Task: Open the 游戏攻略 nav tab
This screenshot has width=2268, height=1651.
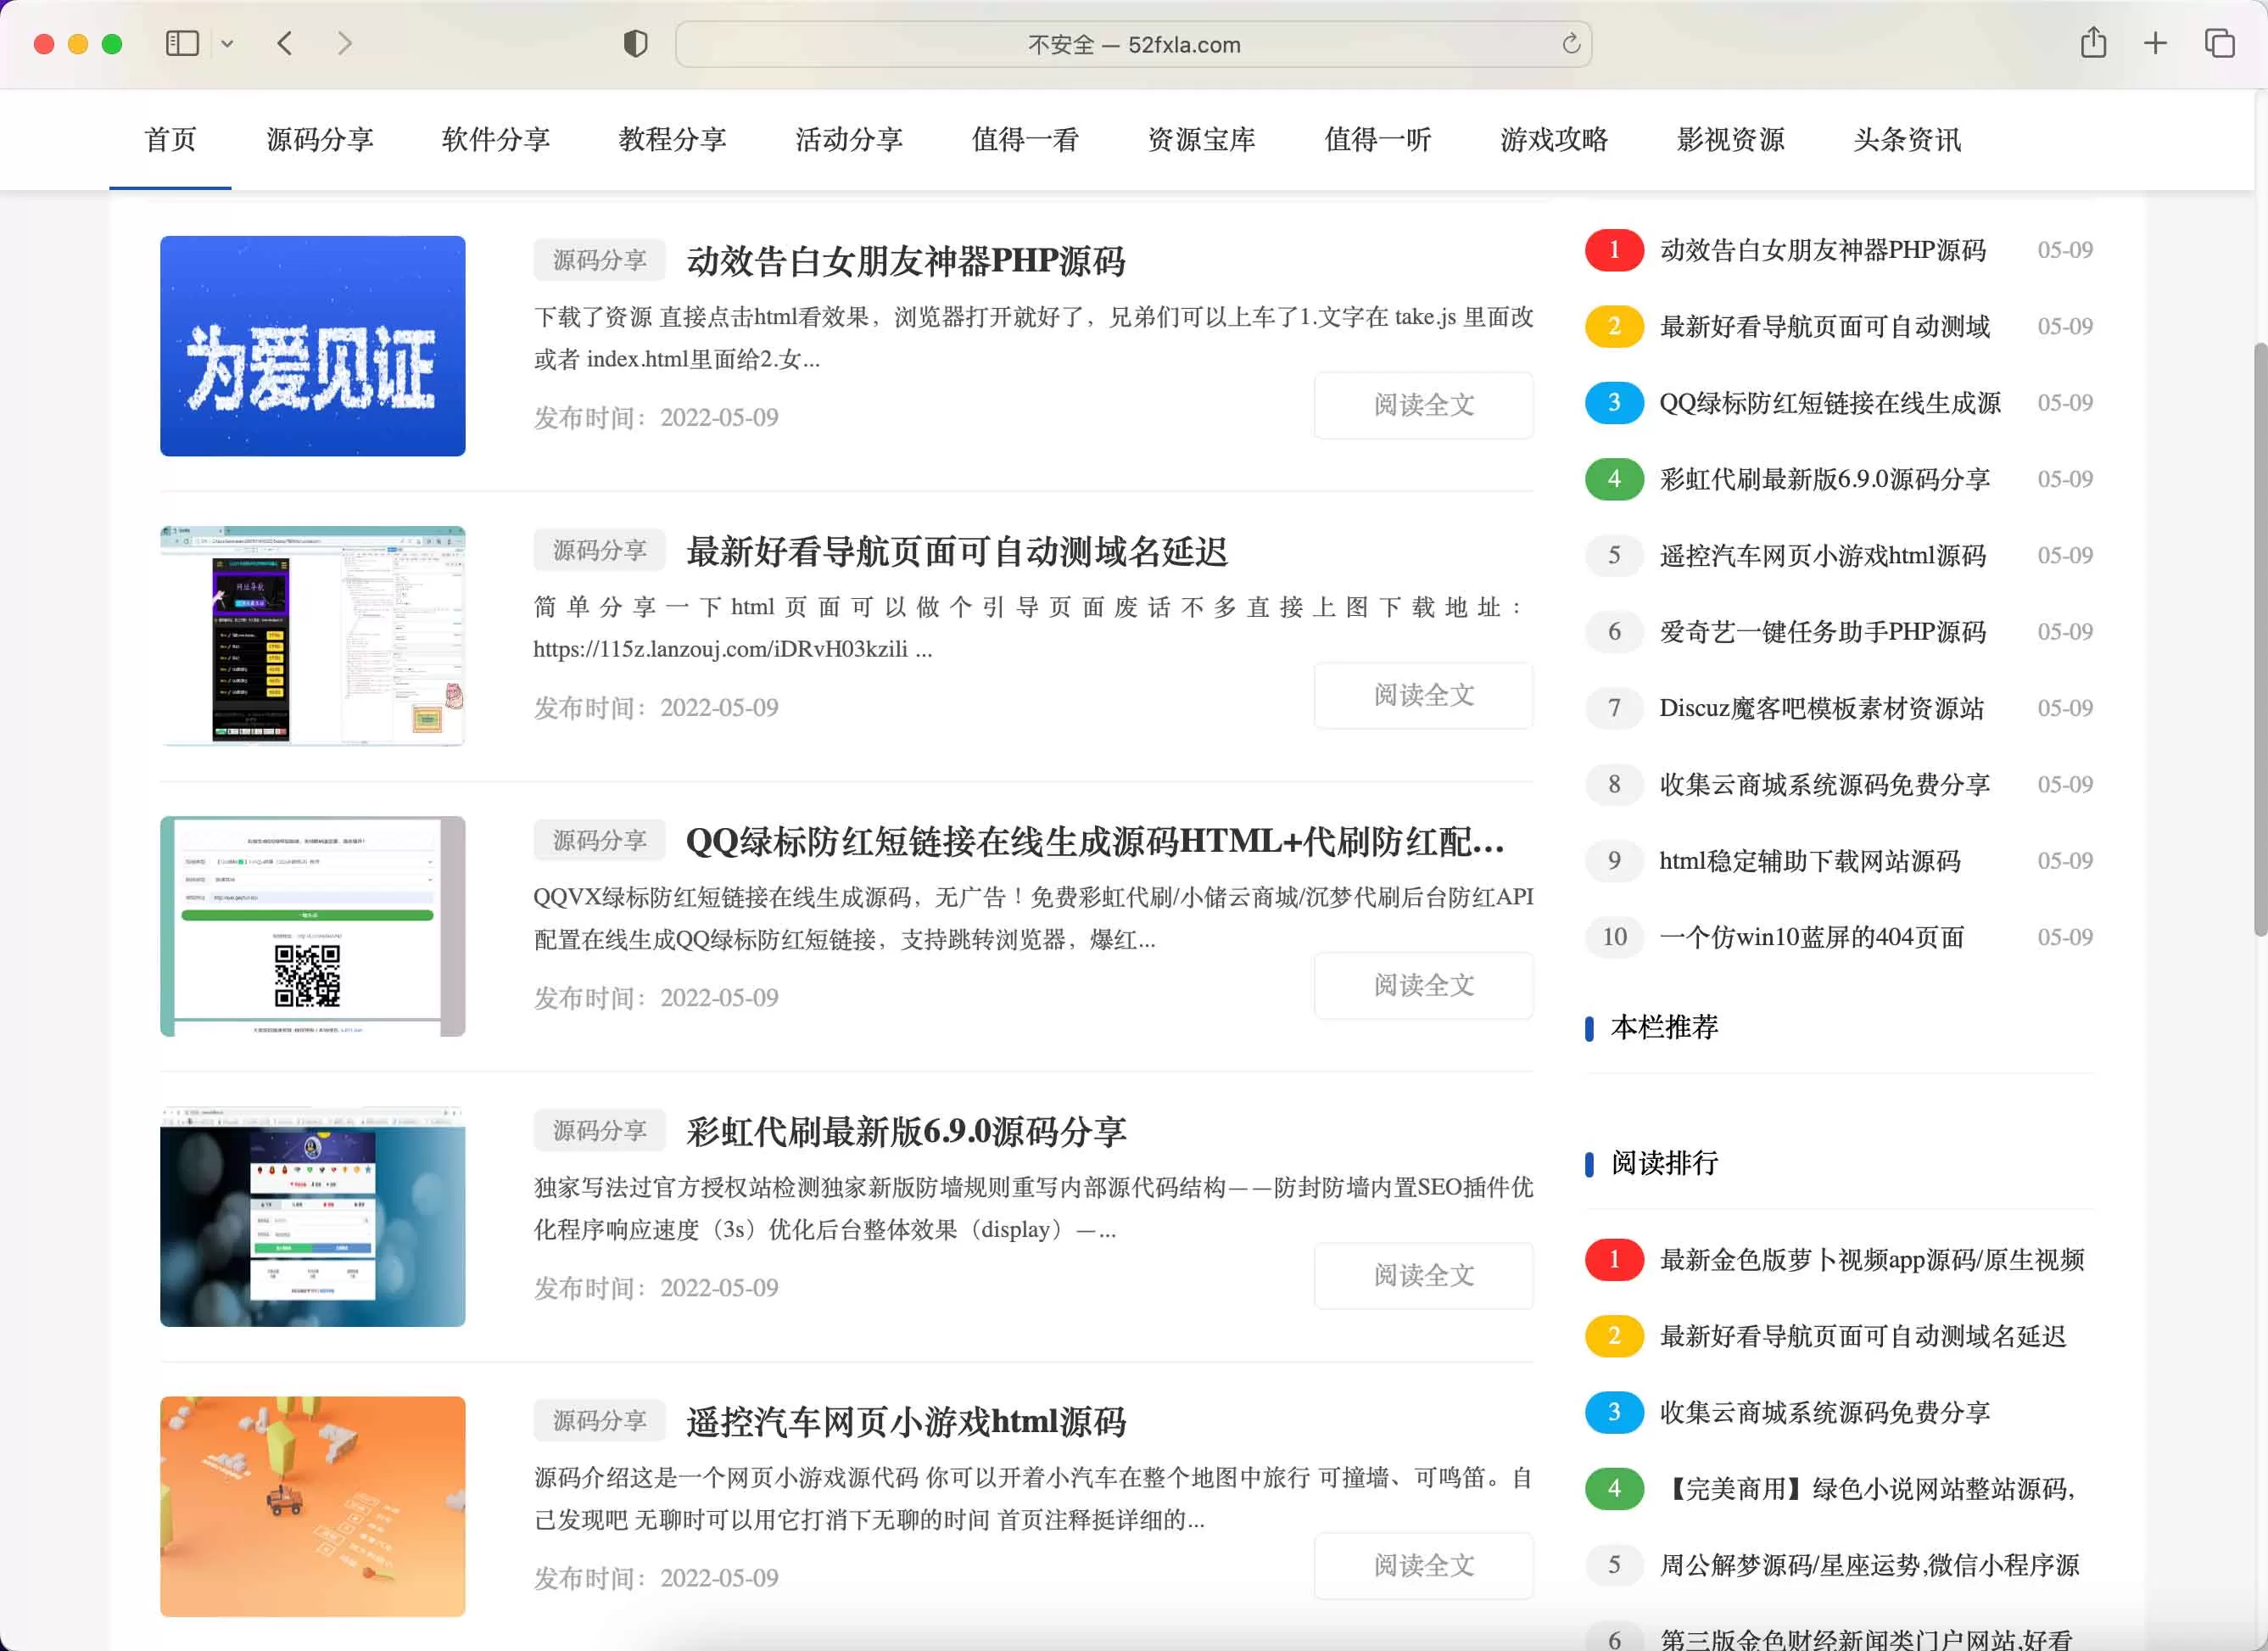Action: click(1554, 140)
